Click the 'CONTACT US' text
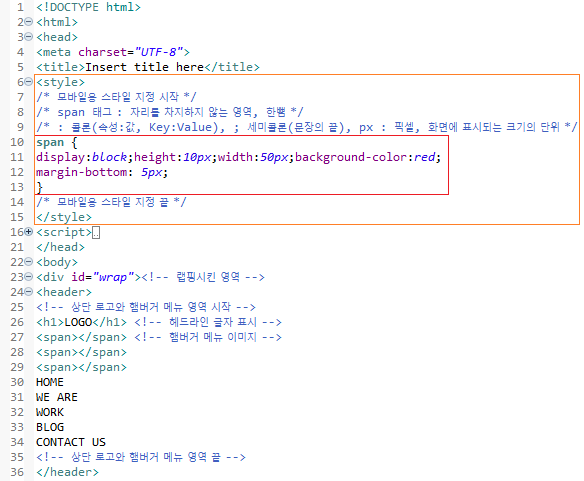 pos(71,442)
